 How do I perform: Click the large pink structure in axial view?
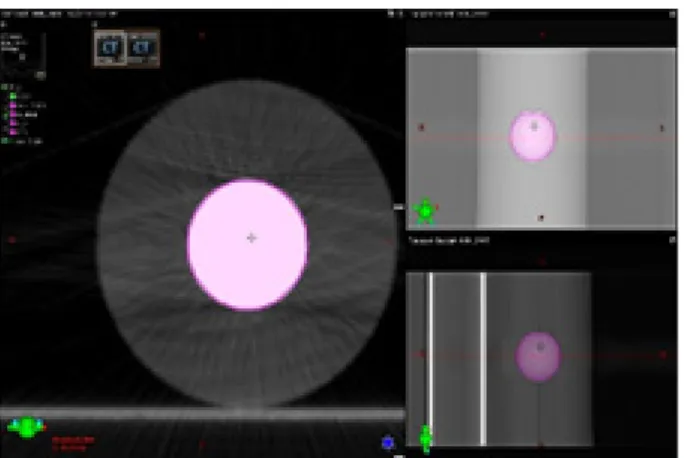click(x=247, y=245)
